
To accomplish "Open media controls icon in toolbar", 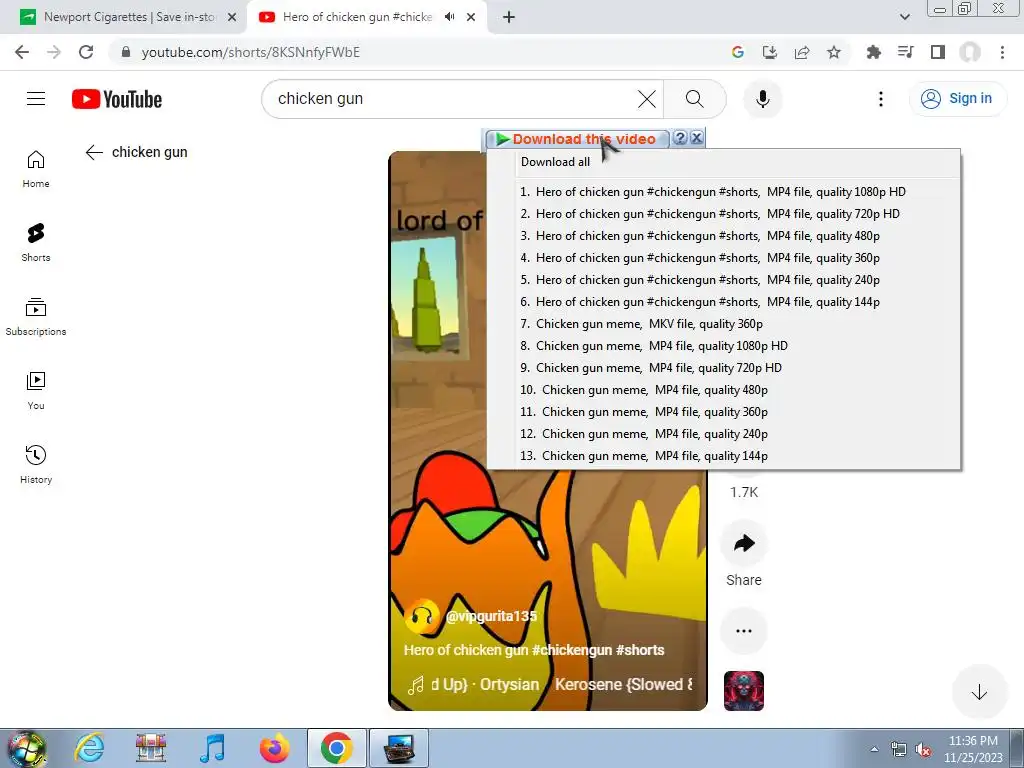I will (905, 52).
